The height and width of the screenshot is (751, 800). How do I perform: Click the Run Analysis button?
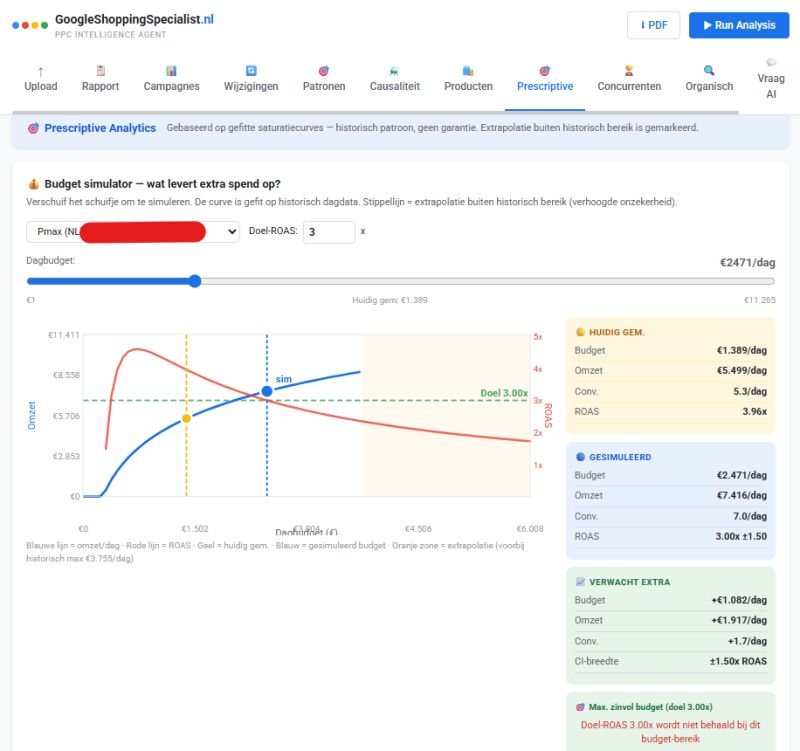pos(739,25)
